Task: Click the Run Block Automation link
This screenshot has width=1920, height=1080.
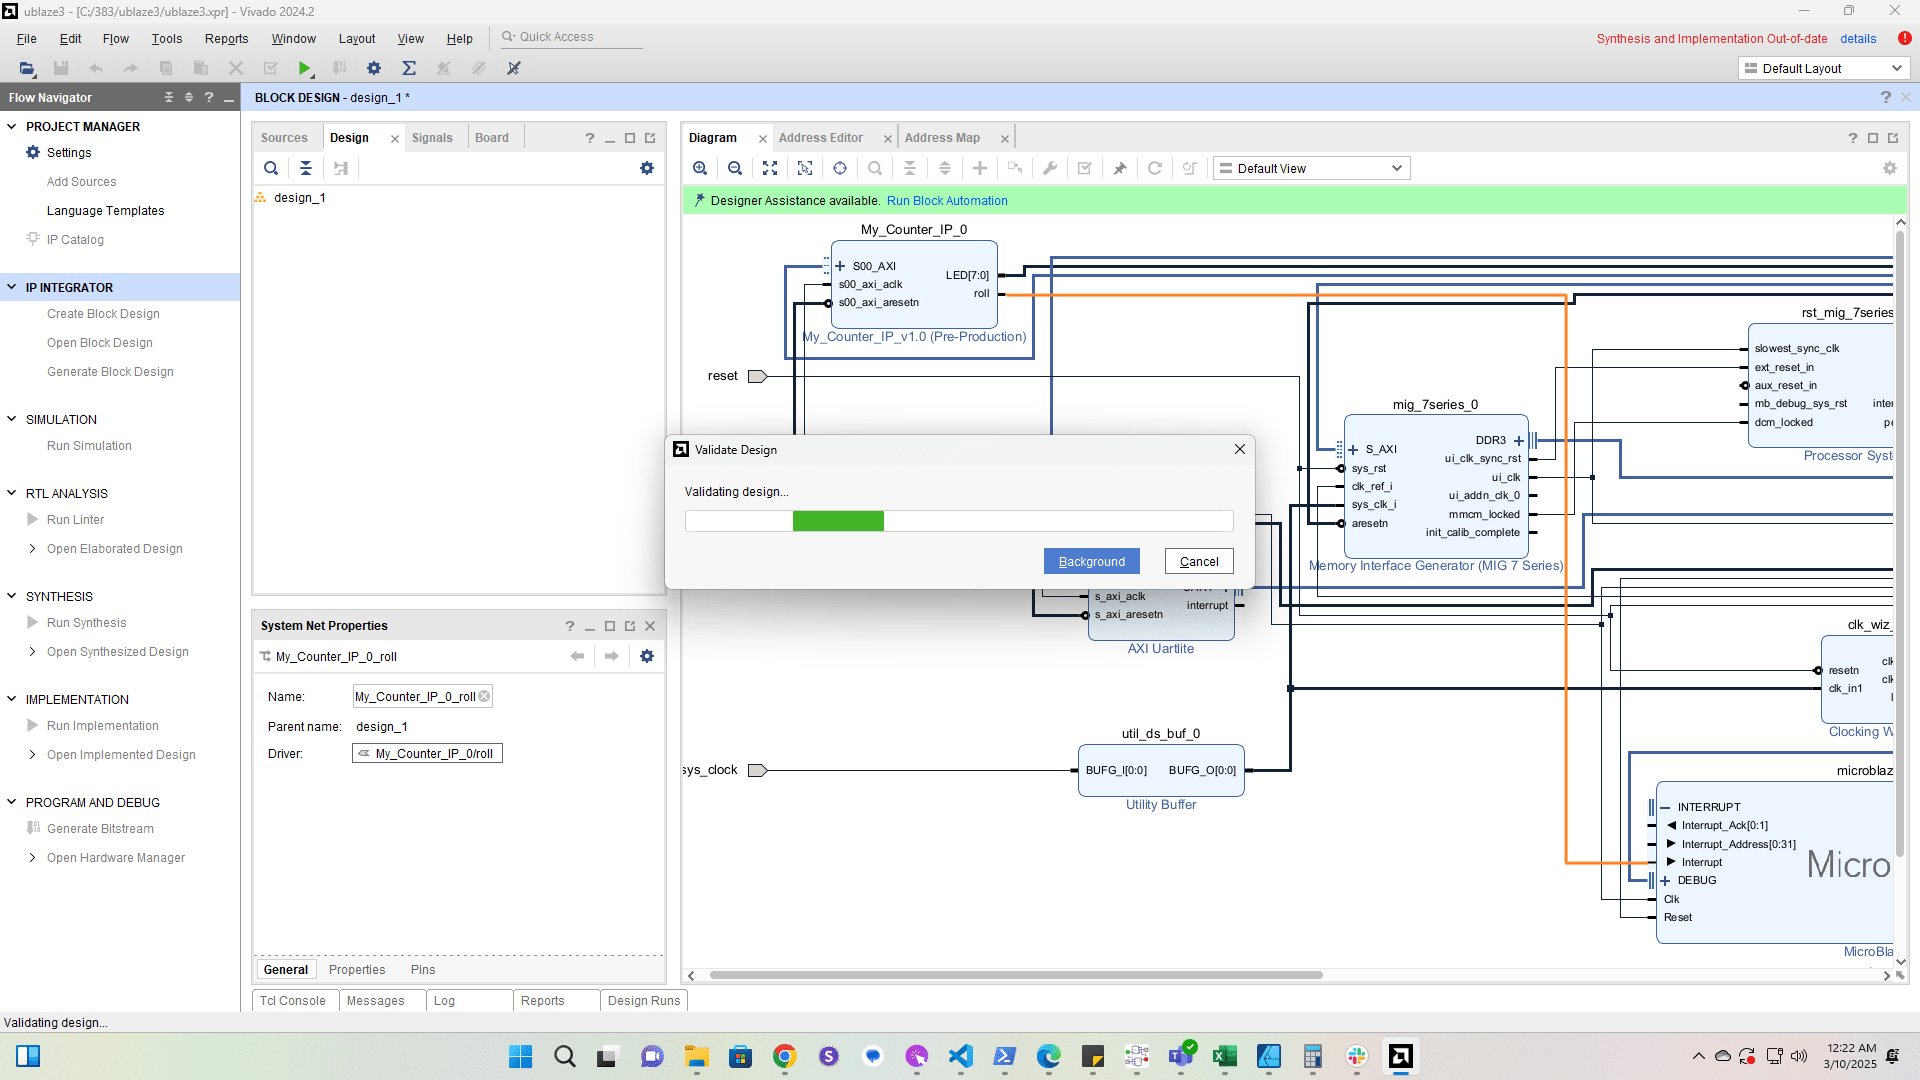Action: point(946,201)
